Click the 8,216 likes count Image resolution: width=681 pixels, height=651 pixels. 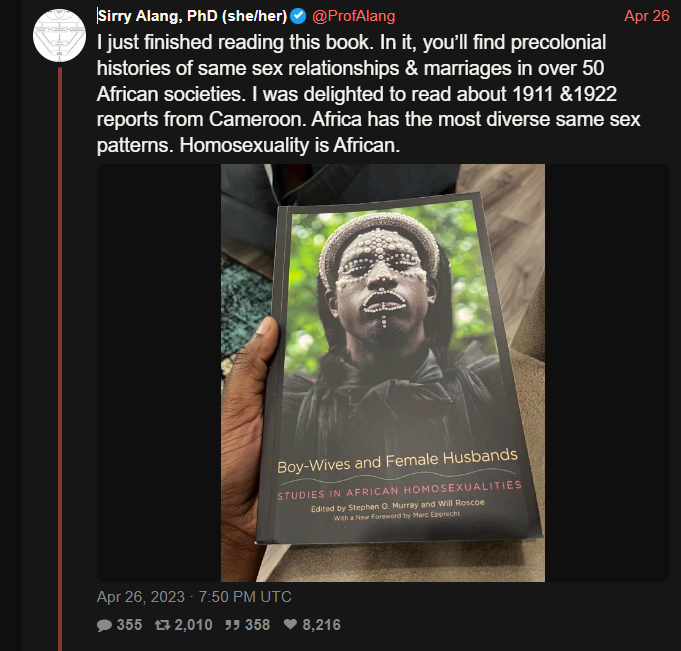pos(321,625)
